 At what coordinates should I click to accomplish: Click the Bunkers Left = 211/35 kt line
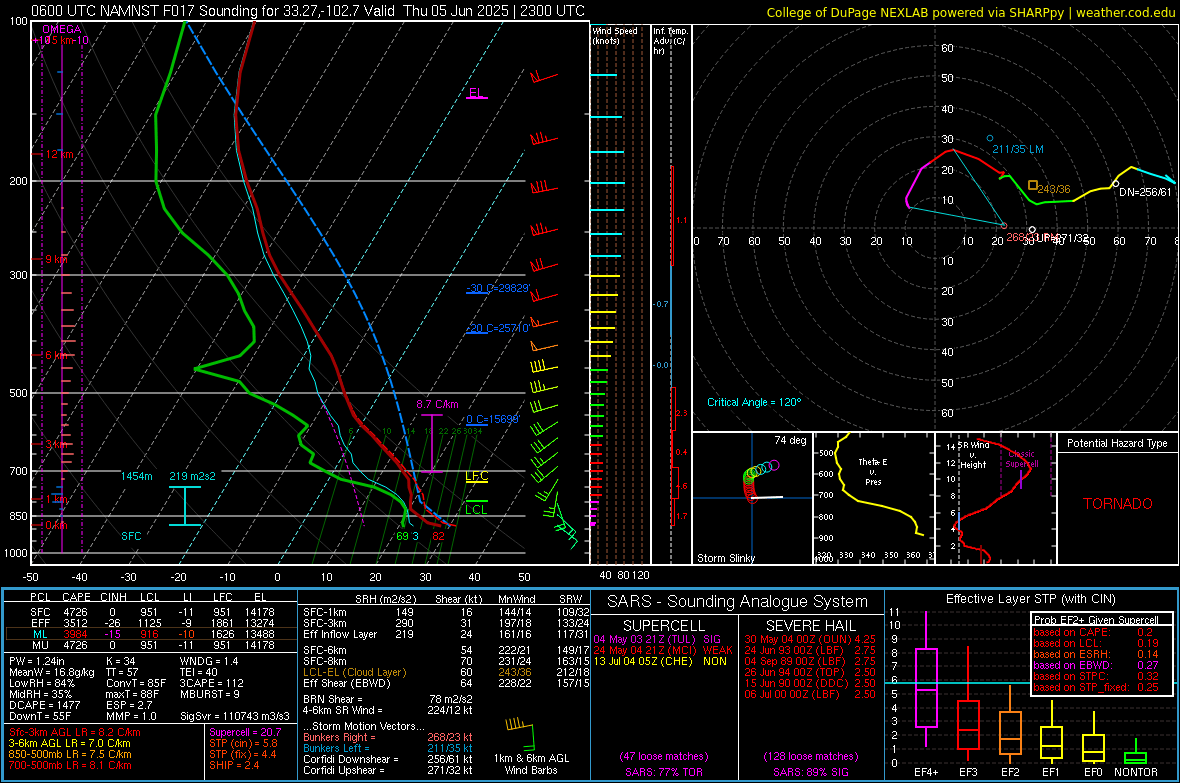pyautogui.click(x=388, y=748)
